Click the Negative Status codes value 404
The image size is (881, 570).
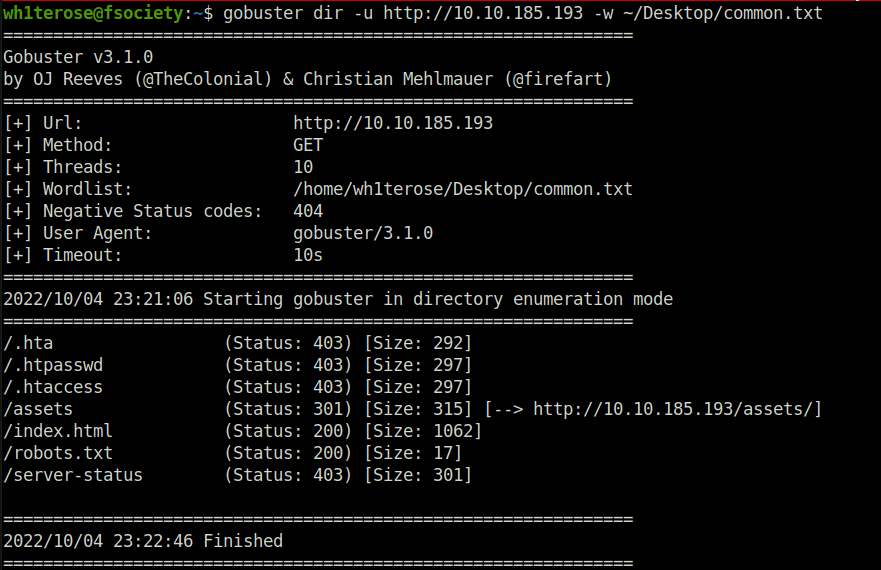pos(308,211)
